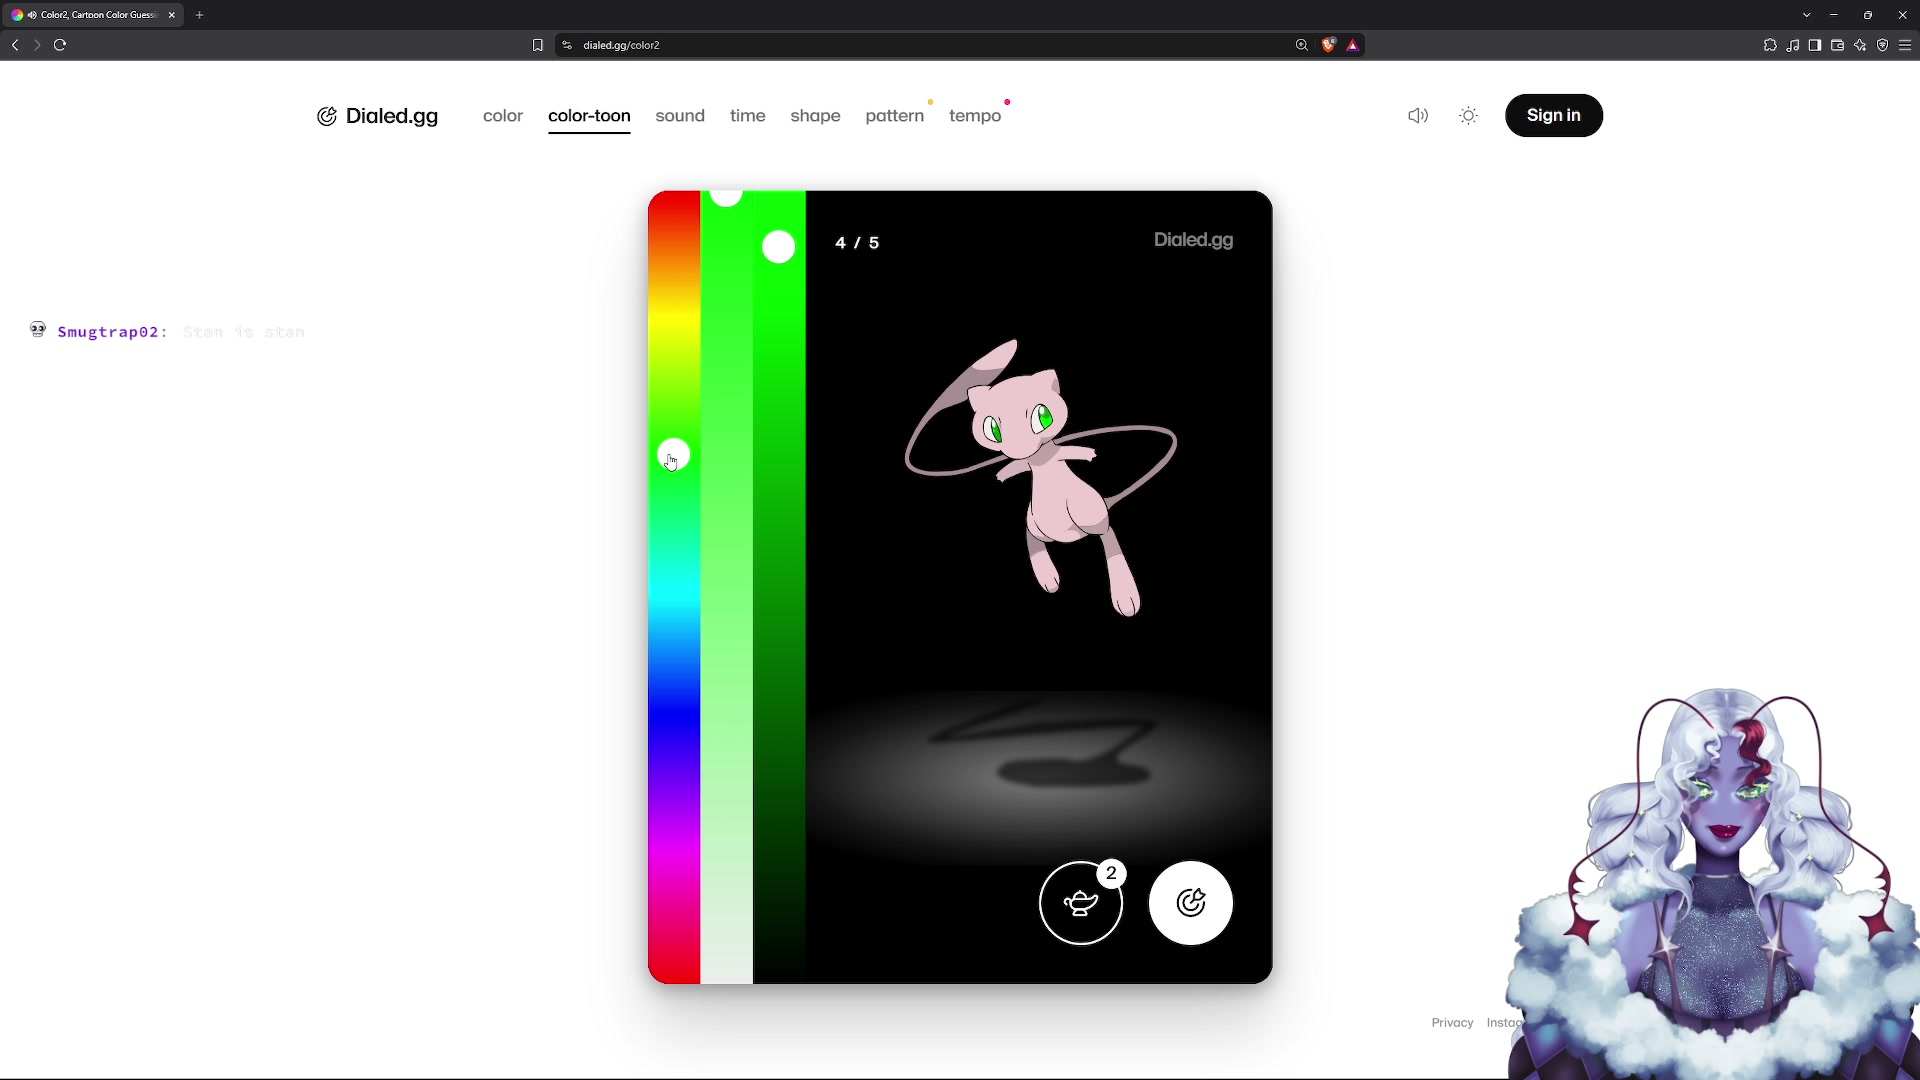This screenshot has height=1080, width=1920.
Task: Open the Brave Shields lion icon
Action: (x=1329, y=45)
